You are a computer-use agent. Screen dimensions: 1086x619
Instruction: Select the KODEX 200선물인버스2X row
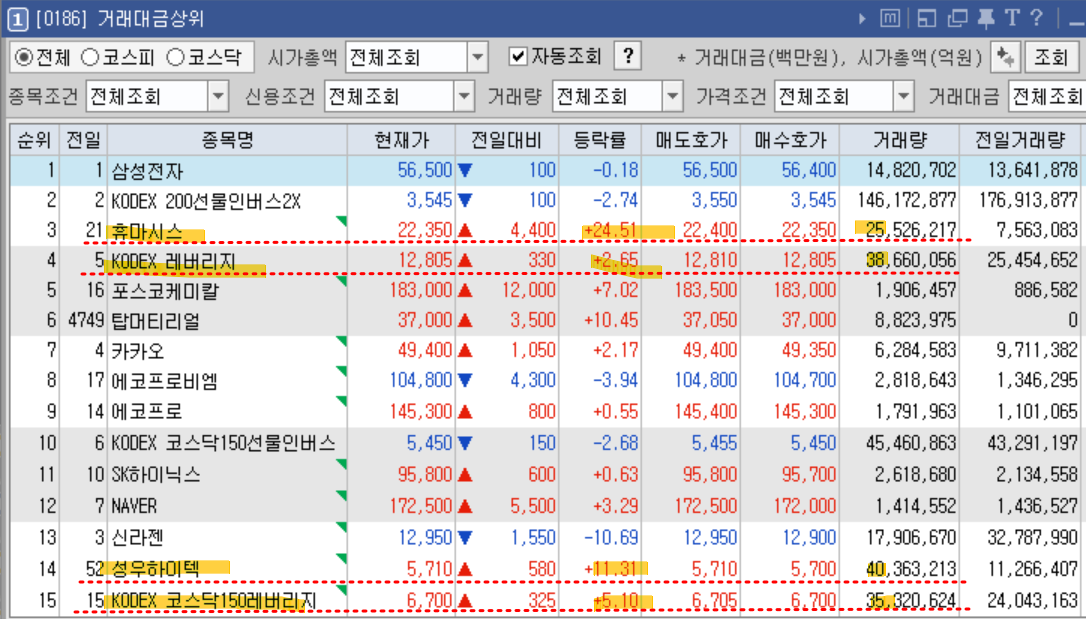point(544,201)
